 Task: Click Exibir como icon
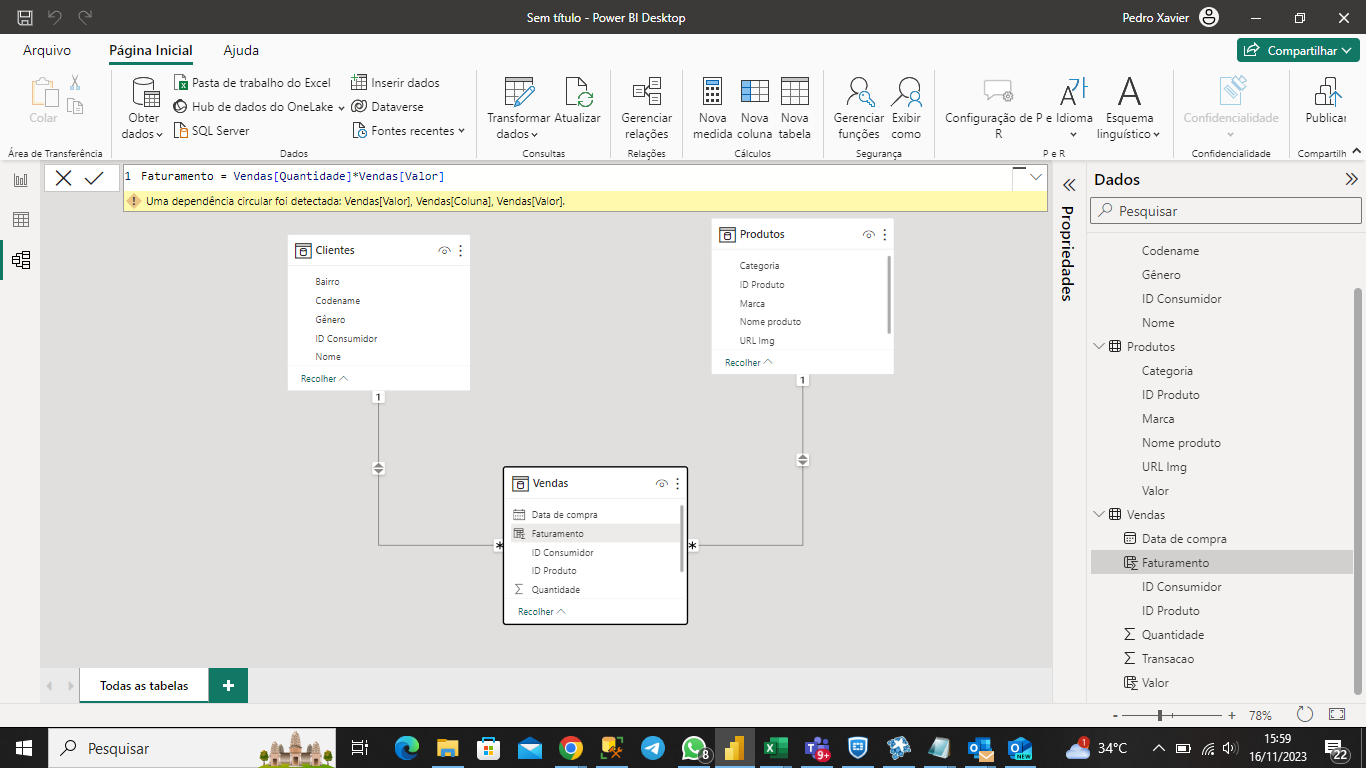click(x=906, y=91)
